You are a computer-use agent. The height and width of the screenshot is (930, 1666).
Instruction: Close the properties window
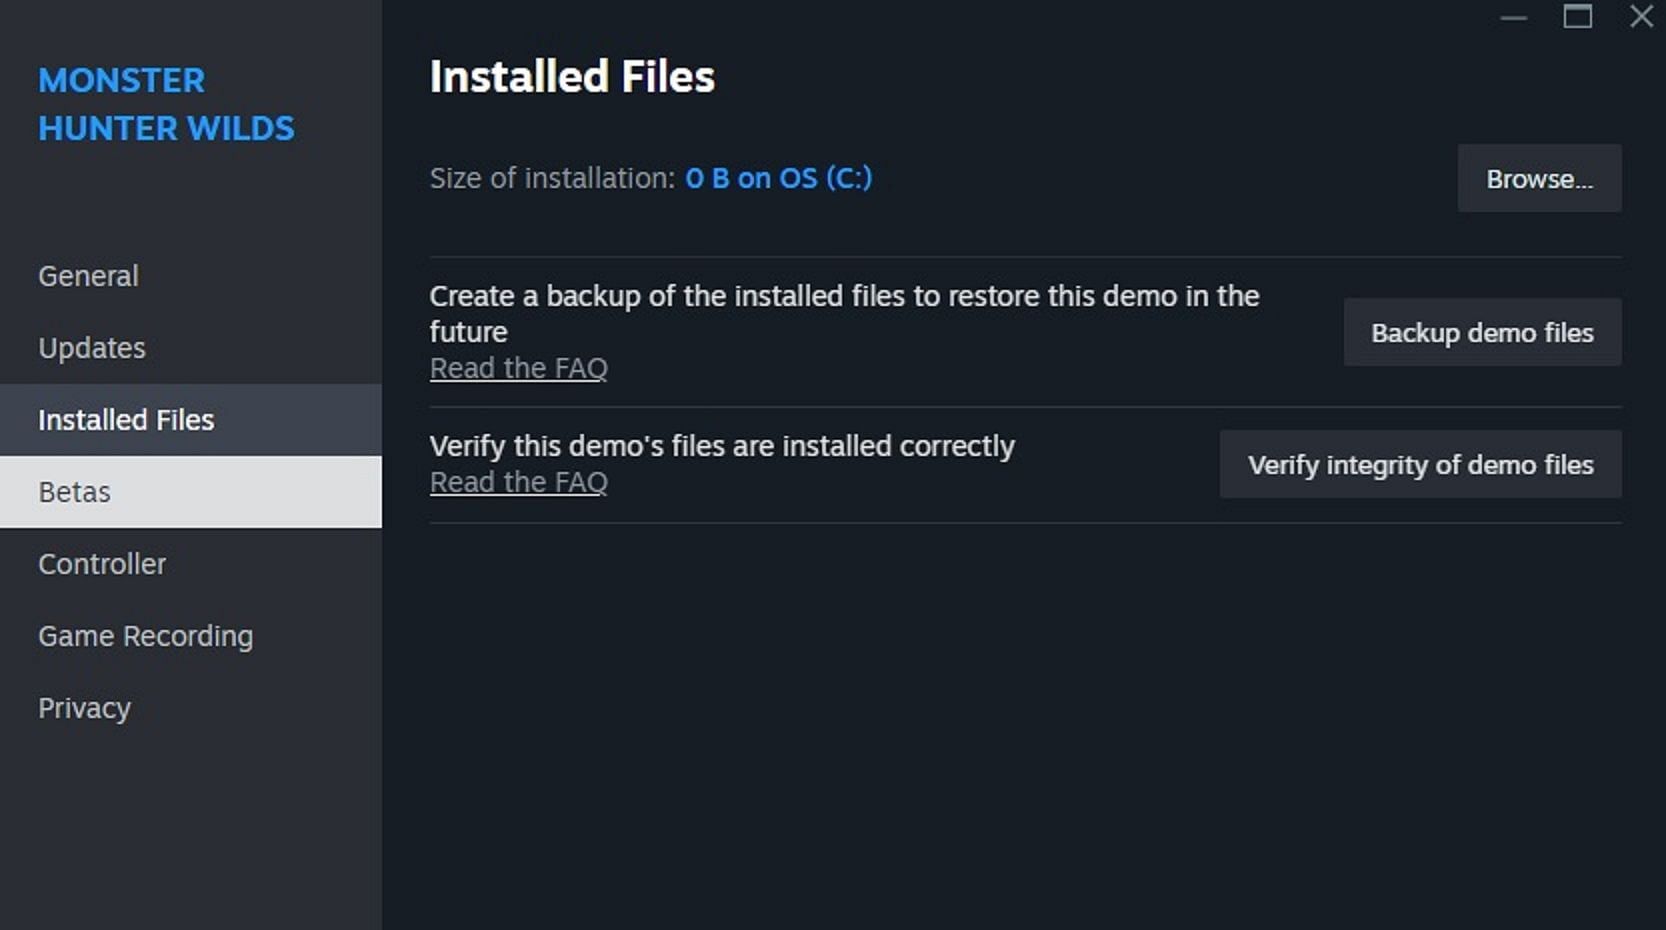click(1641, 17)
